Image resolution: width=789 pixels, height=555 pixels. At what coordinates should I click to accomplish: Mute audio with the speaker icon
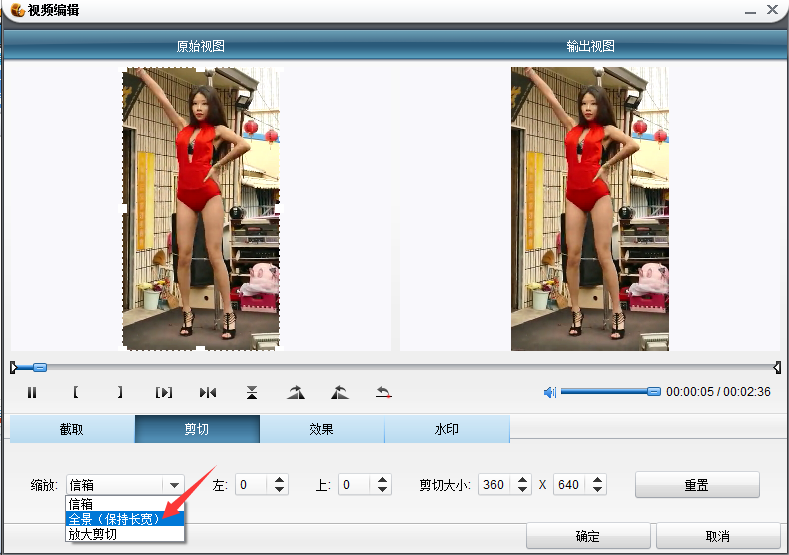[550, 392]
